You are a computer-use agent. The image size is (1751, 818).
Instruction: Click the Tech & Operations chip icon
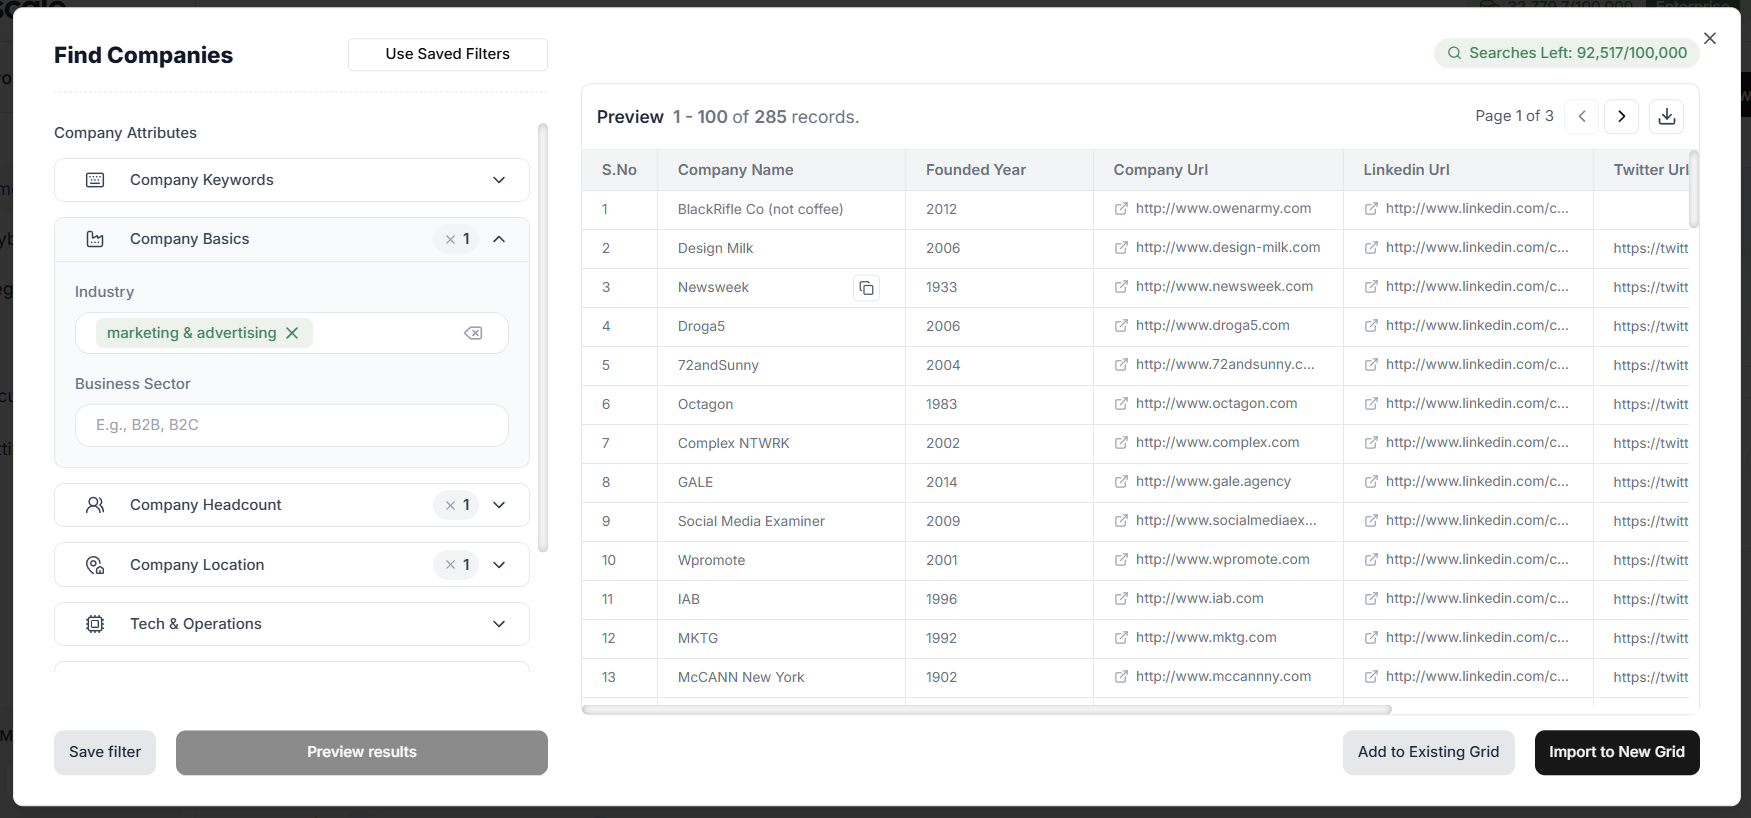point(95,624)
